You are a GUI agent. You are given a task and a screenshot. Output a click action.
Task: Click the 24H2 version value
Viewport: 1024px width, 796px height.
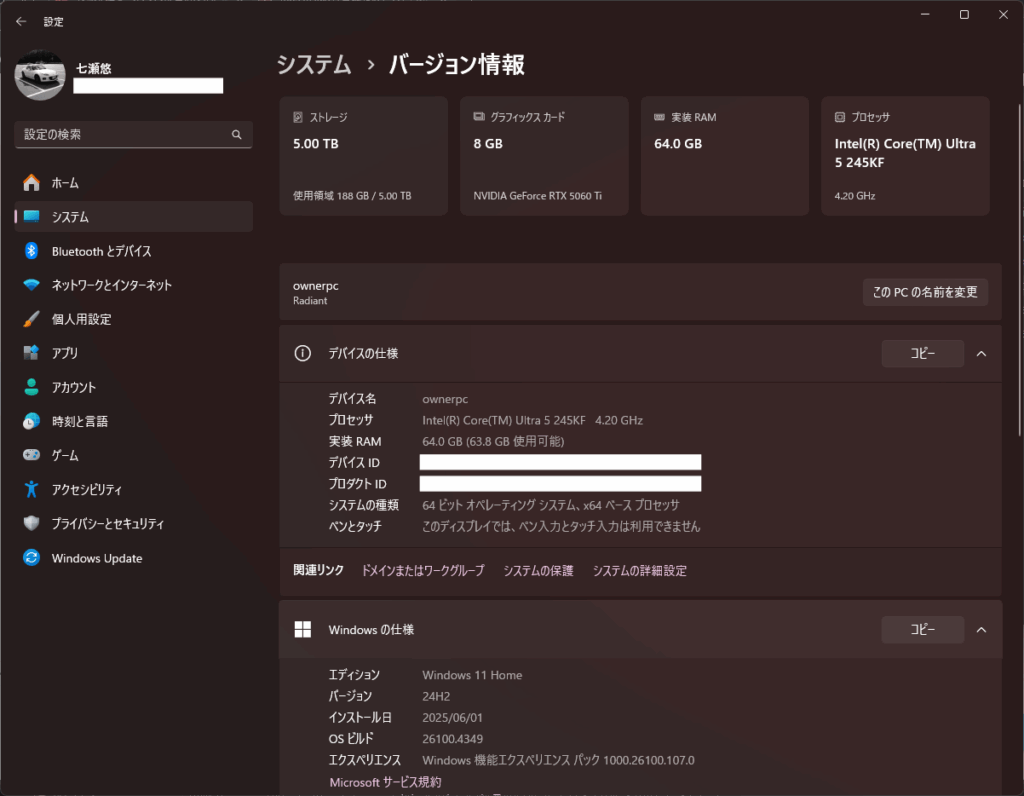click(436, 696)
